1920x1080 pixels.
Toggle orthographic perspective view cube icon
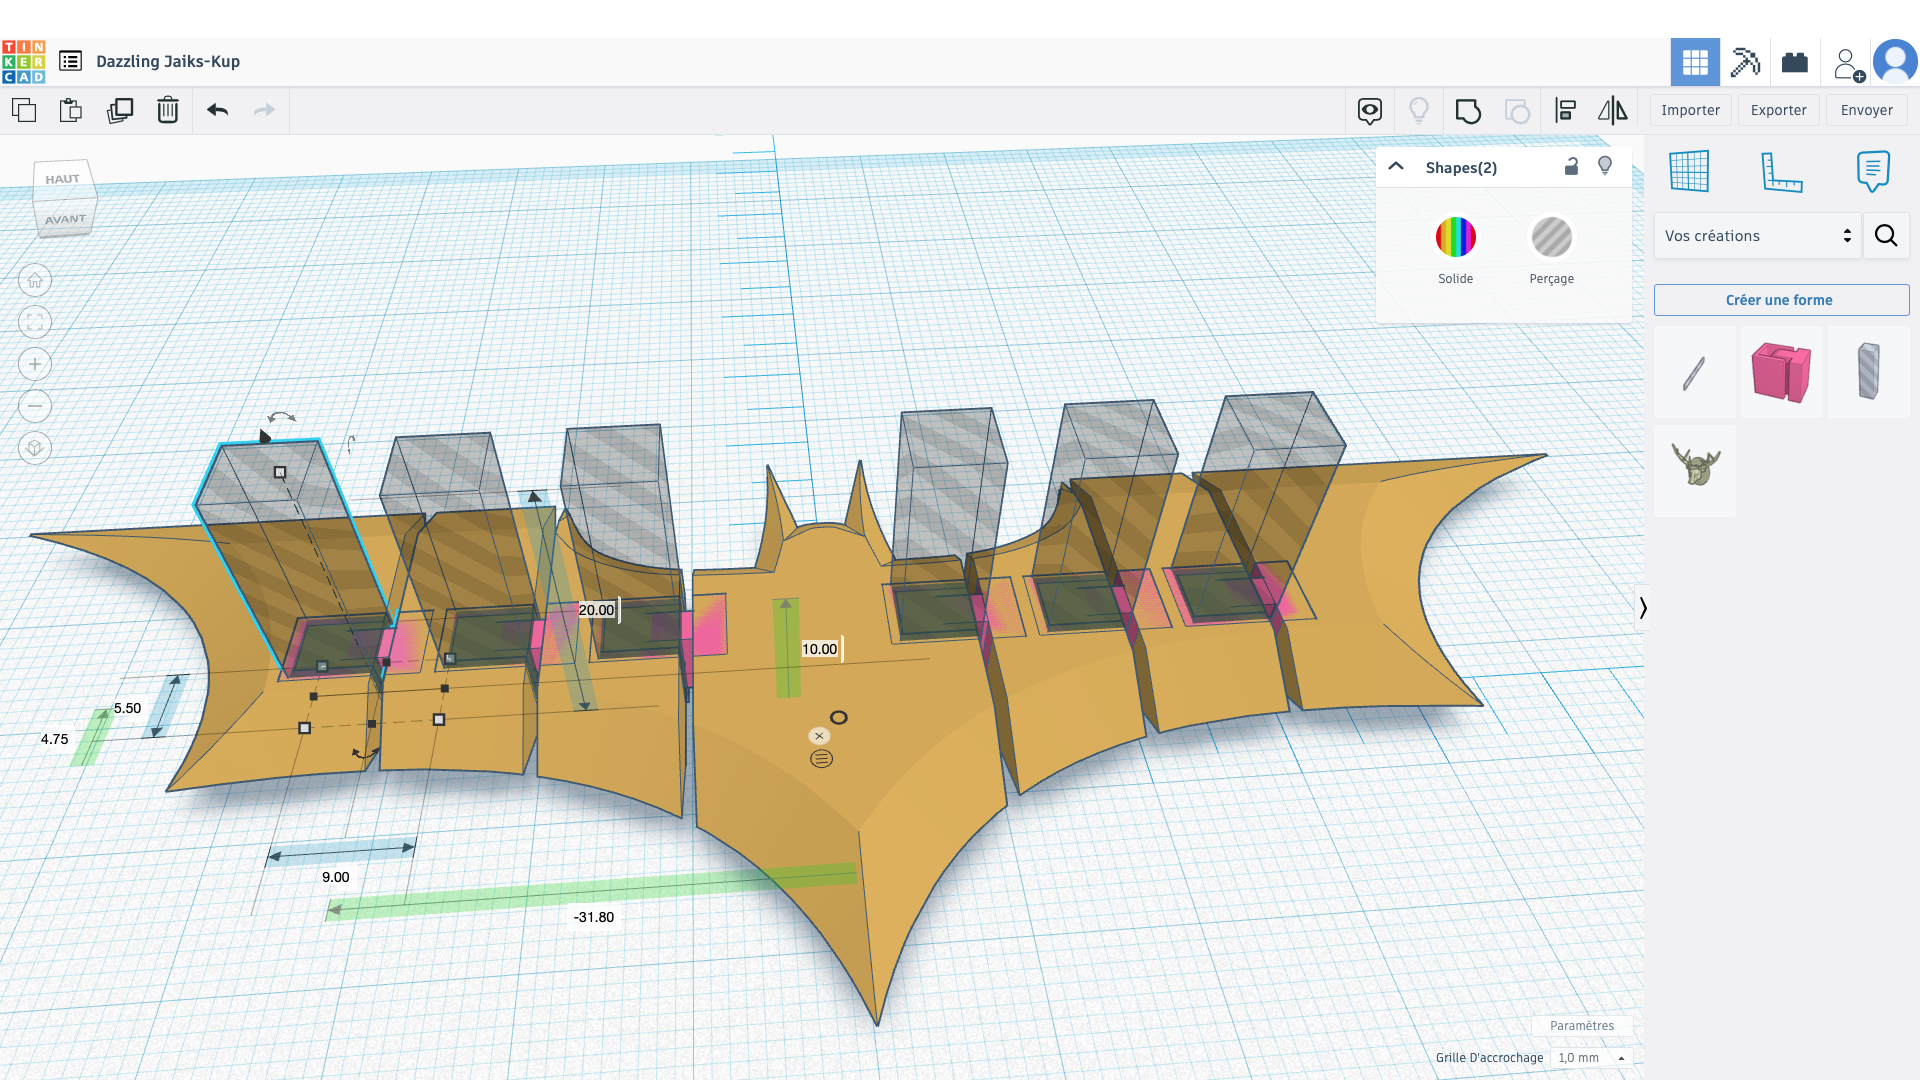click(x=35, y=448)
